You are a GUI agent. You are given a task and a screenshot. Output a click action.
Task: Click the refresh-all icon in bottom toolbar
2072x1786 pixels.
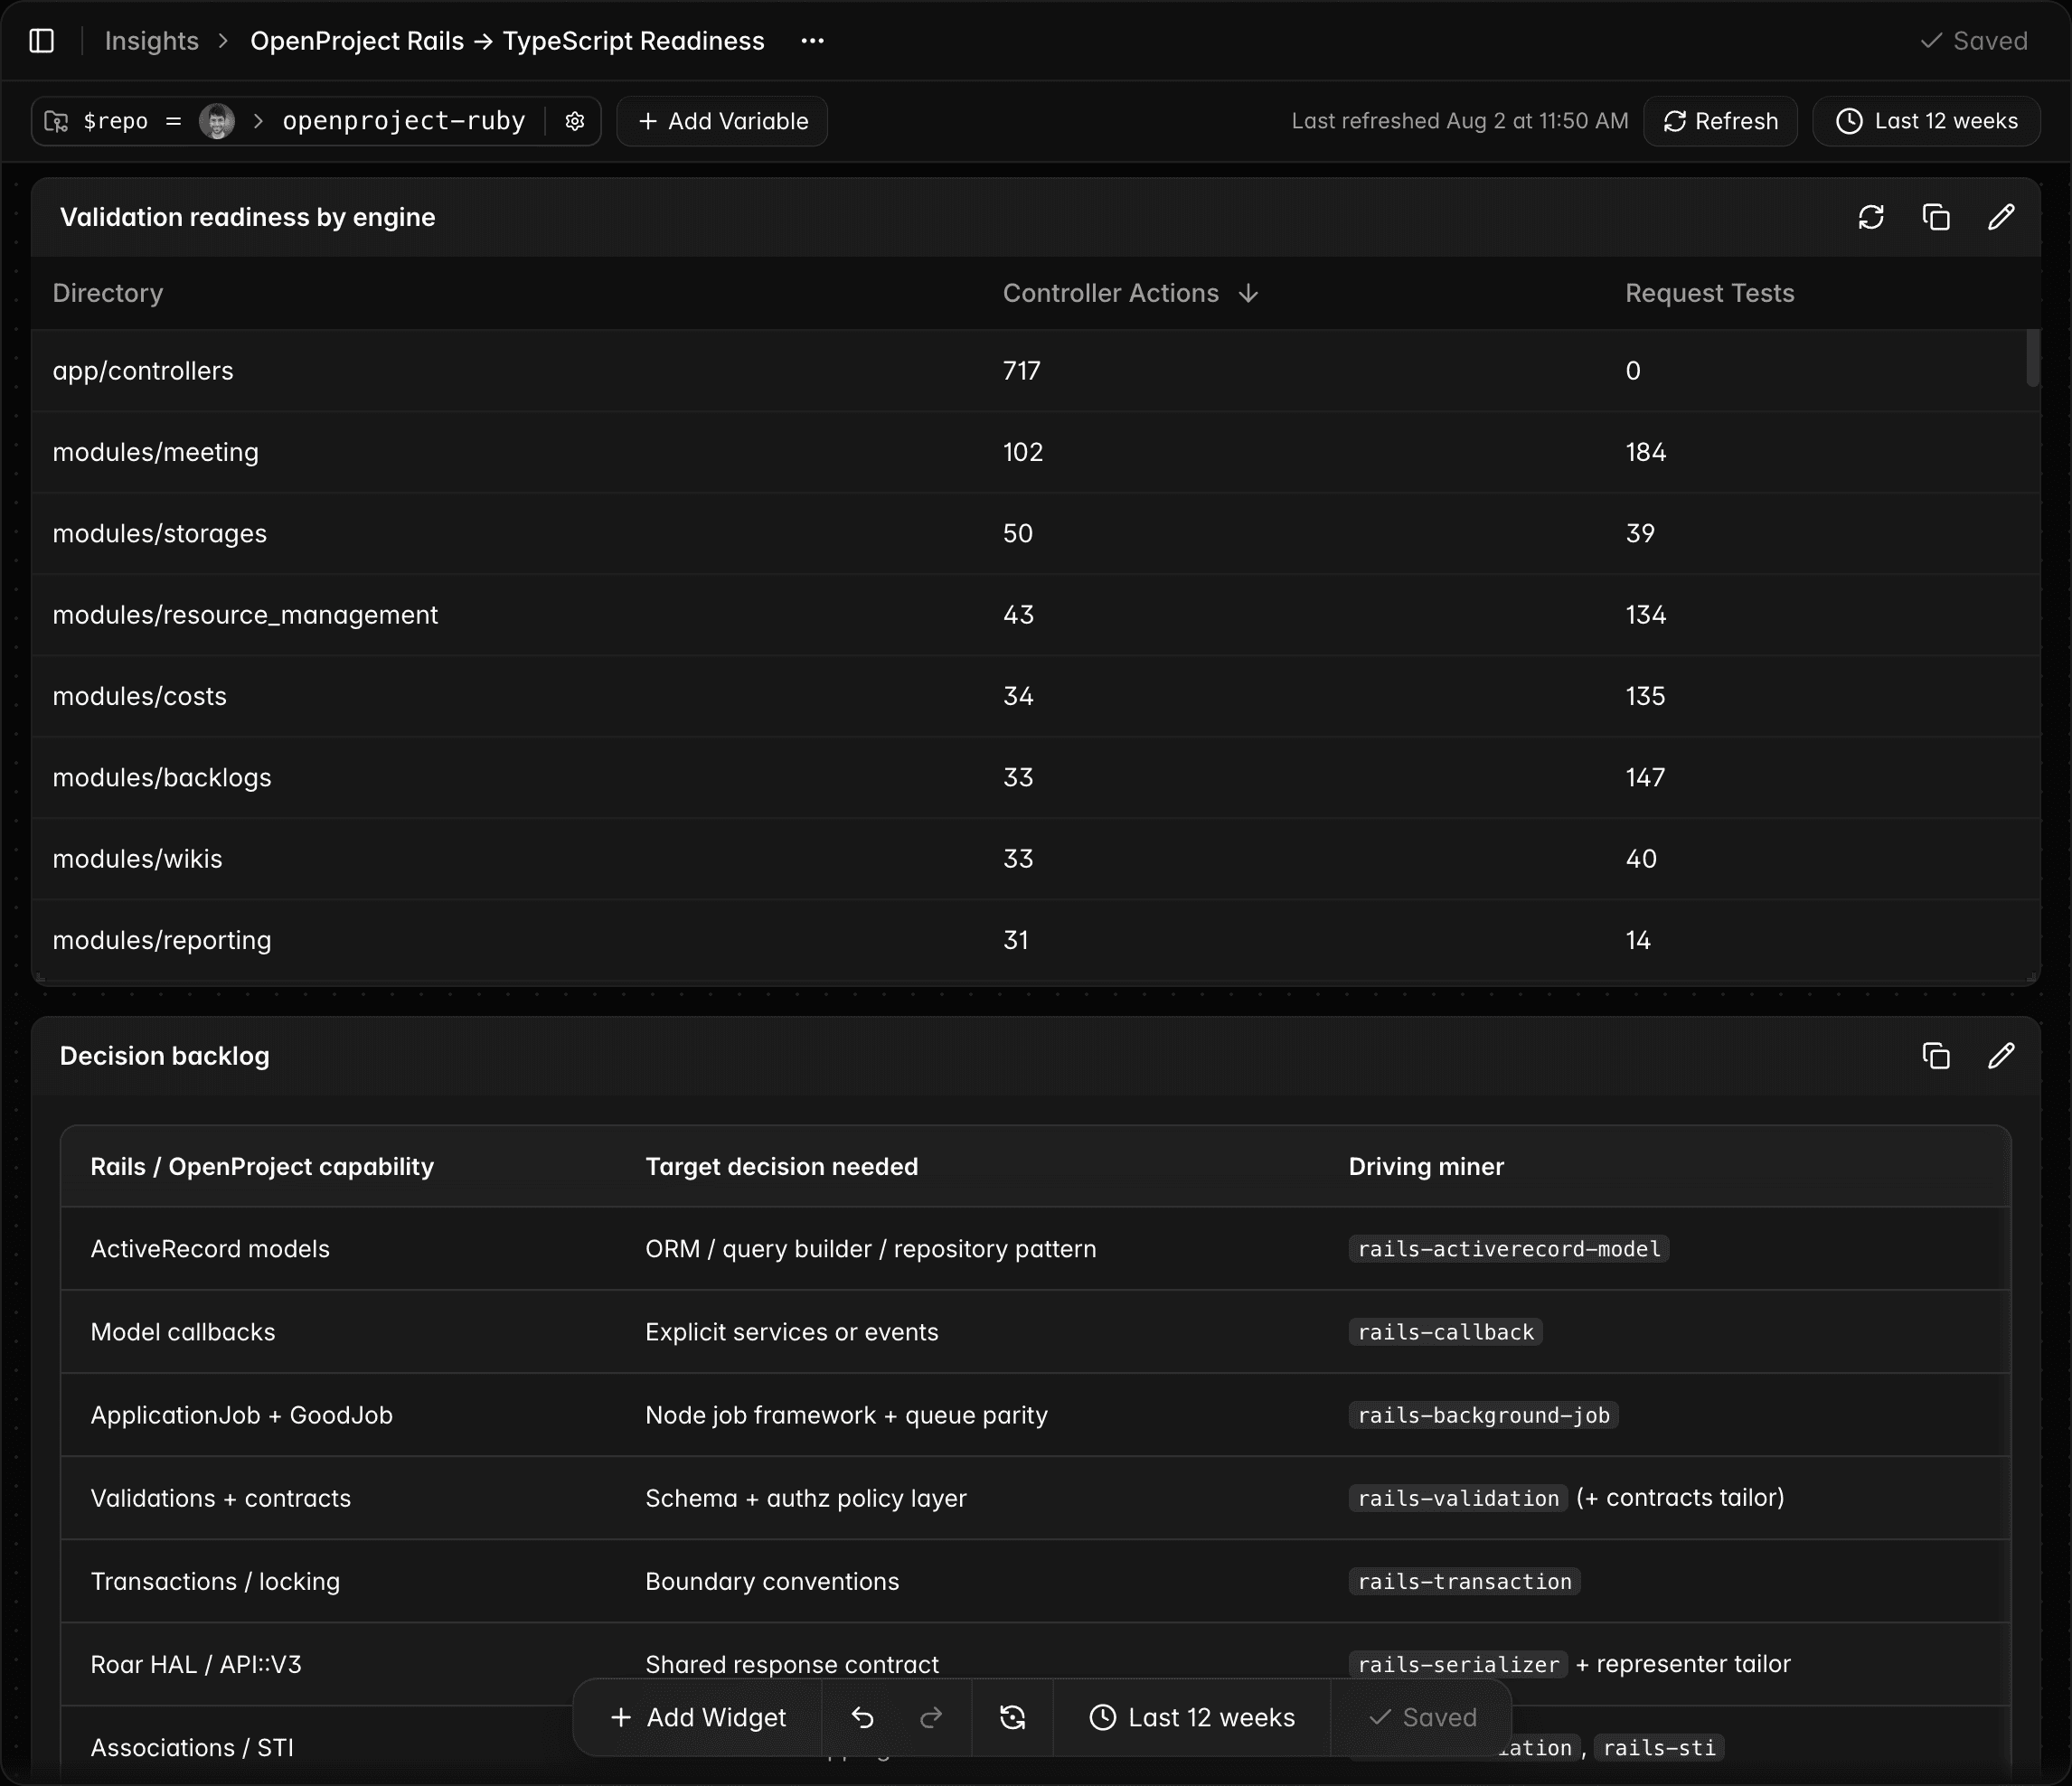(1012, 1717)
